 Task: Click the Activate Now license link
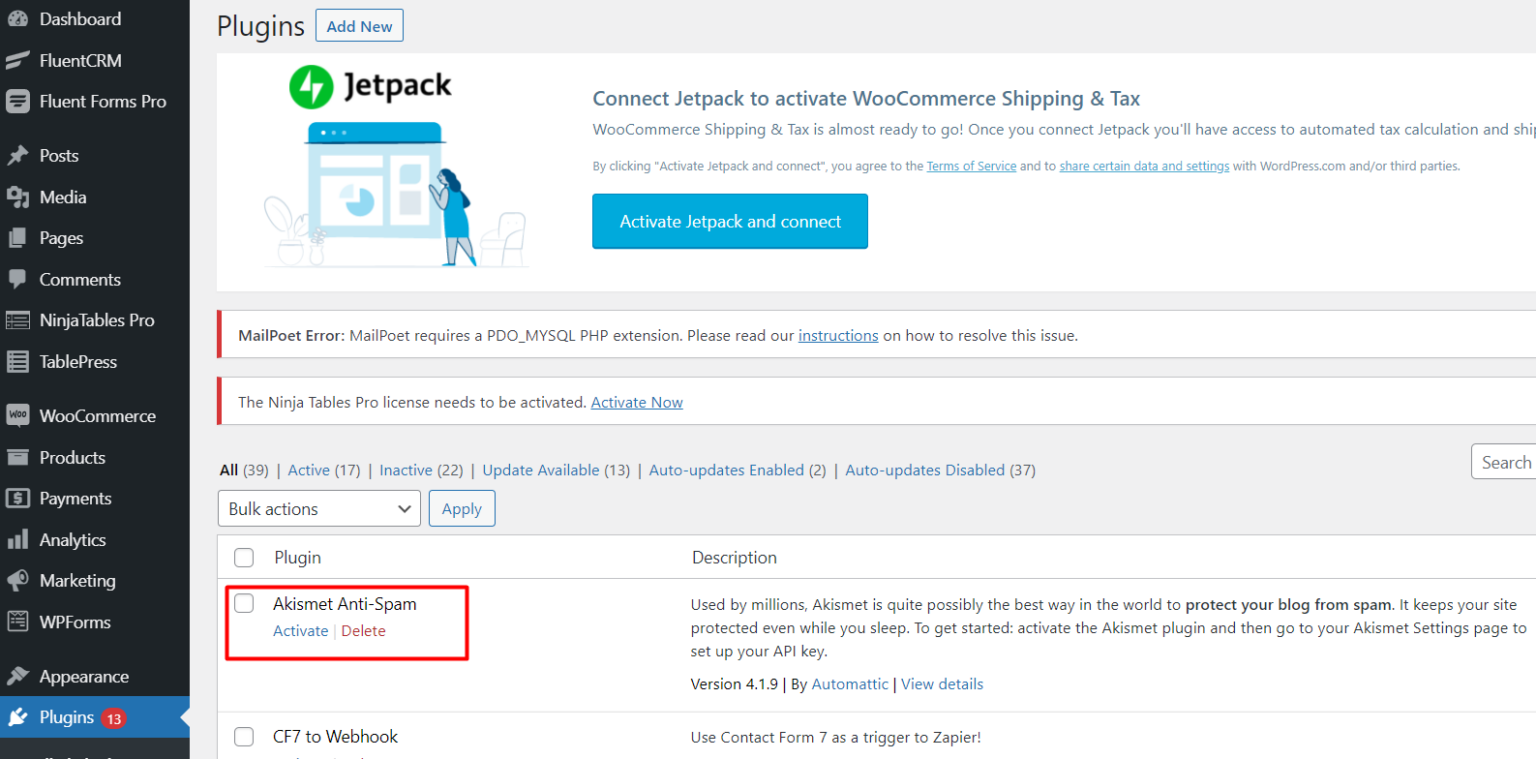point(637,402)
